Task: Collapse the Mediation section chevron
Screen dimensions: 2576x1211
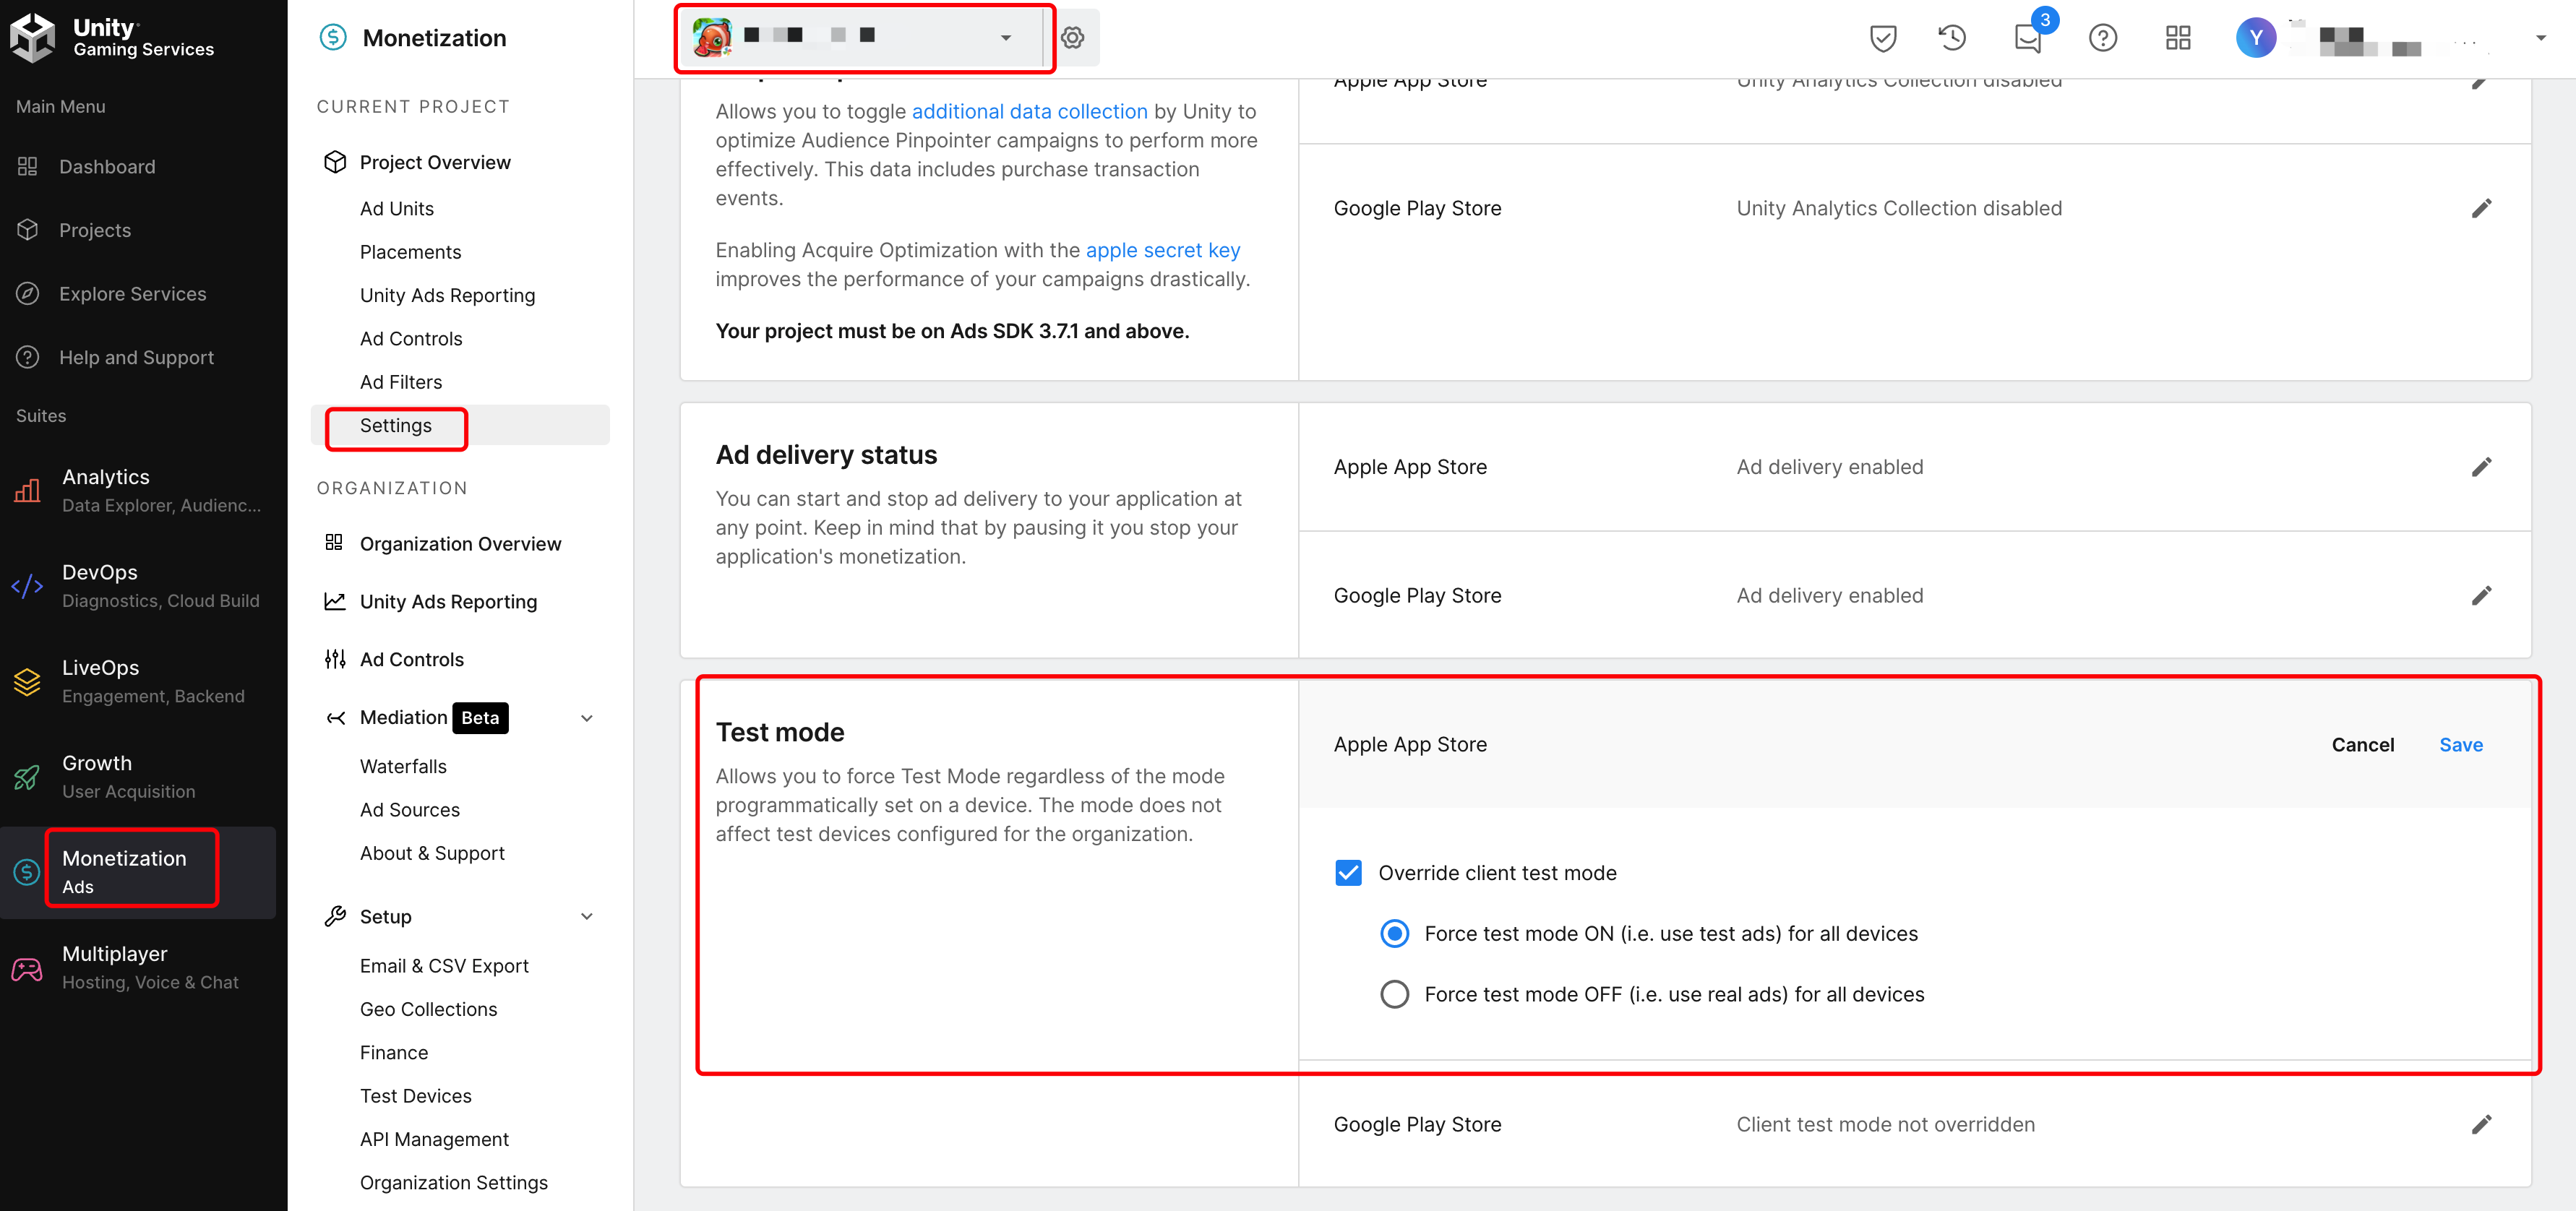Action: [x=587, y=718]
